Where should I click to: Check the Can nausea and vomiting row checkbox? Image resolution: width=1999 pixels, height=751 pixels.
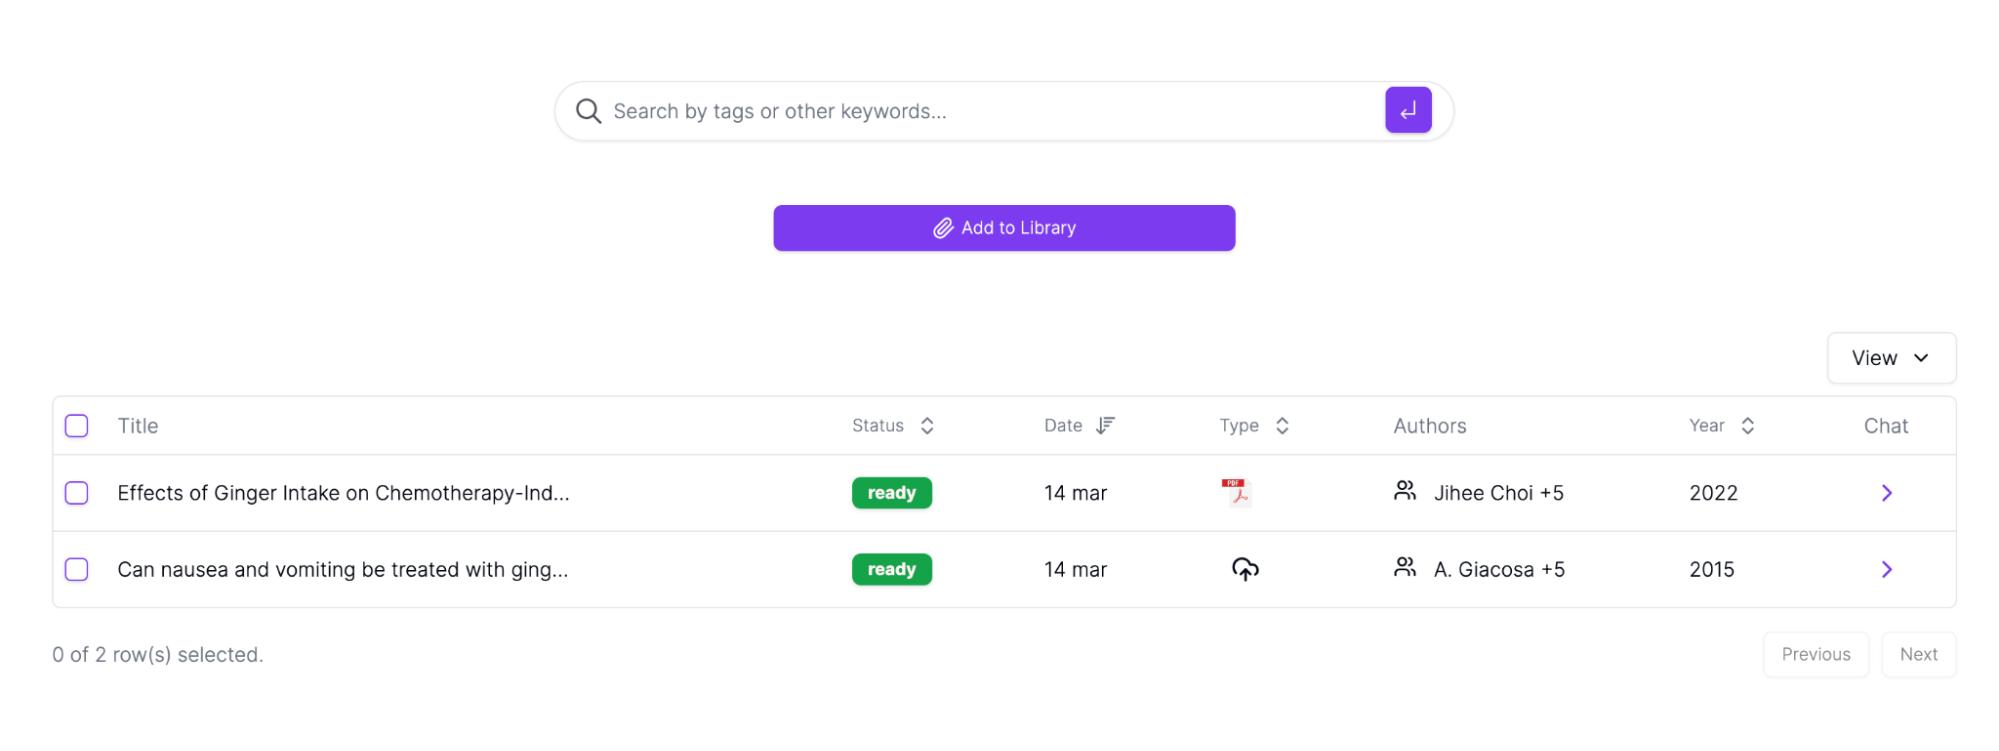[x=76, y=569]
